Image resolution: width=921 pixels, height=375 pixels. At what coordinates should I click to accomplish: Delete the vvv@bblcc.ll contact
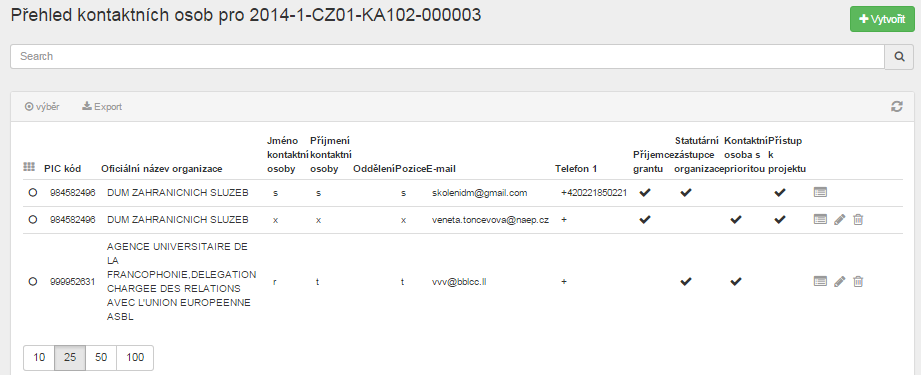858,282
